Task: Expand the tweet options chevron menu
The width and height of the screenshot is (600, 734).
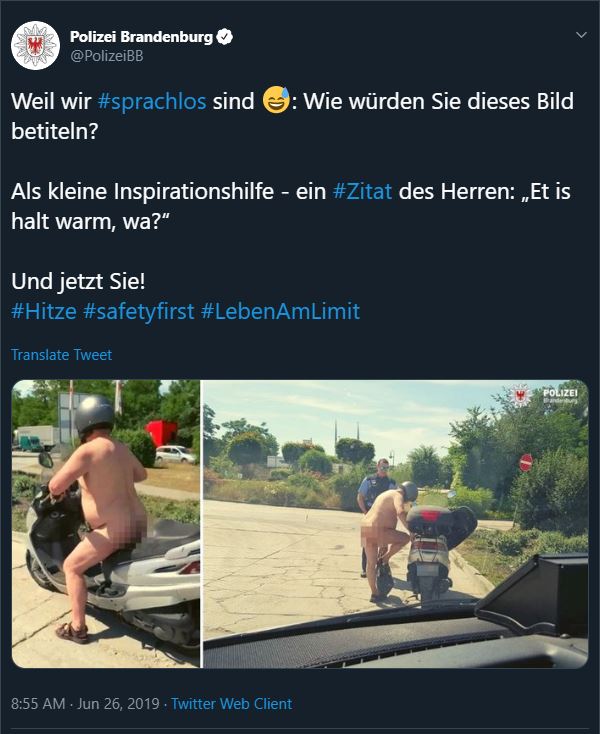Action: pos(581,35)
